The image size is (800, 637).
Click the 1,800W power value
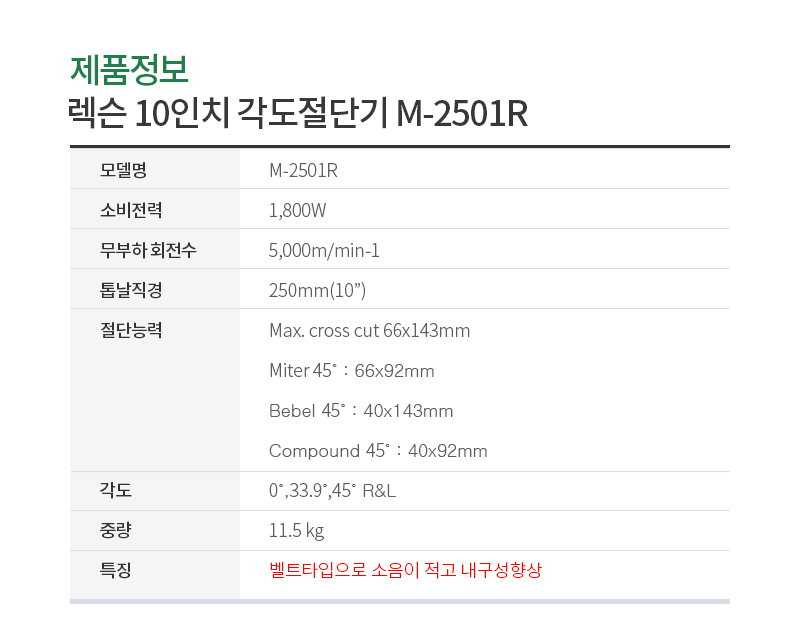tap(297, 210)
